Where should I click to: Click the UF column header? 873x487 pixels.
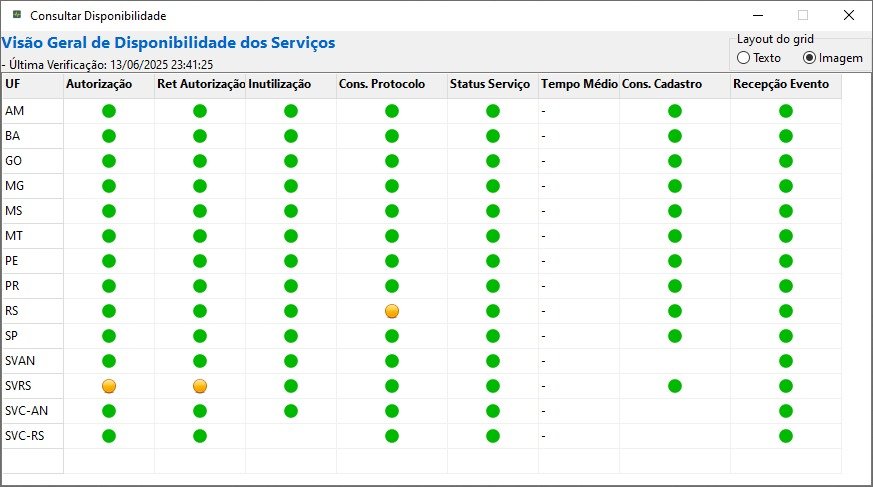pyautogui.click(x=33, y=85)
